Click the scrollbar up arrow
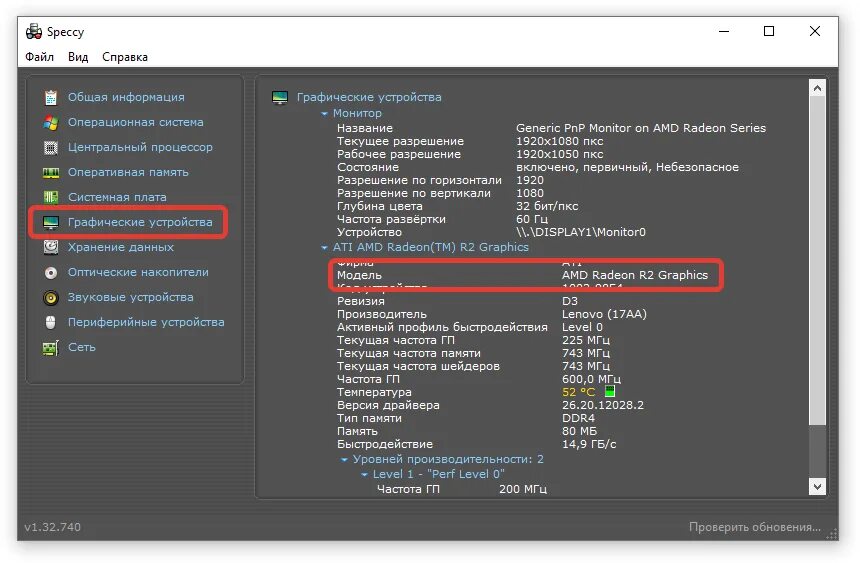The width and height of the screenshot is (860, 563). [x=817, y=88]
